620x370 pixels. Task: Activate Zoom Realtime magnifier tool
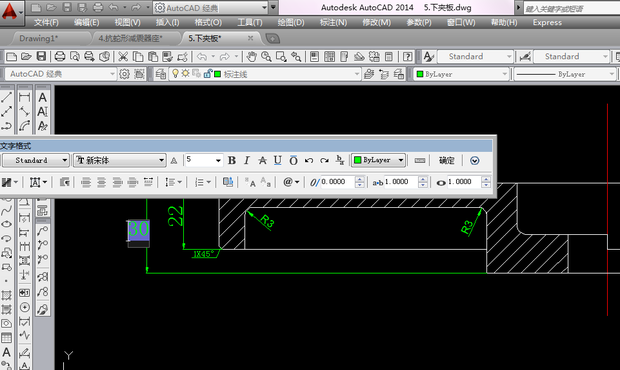266,57
